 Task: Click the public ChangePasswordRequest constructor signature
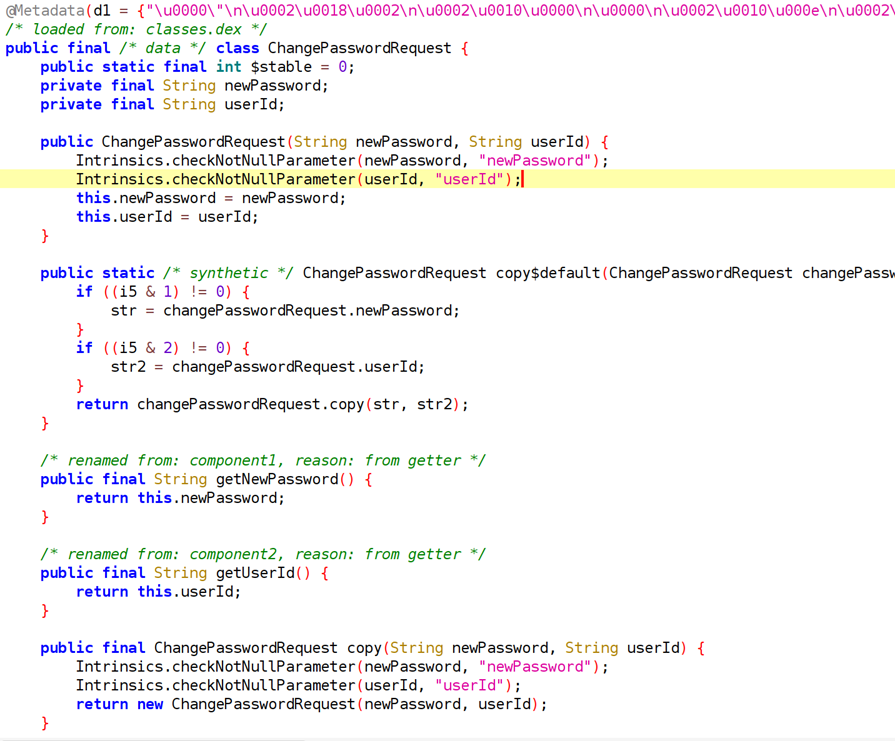point(325,142)
